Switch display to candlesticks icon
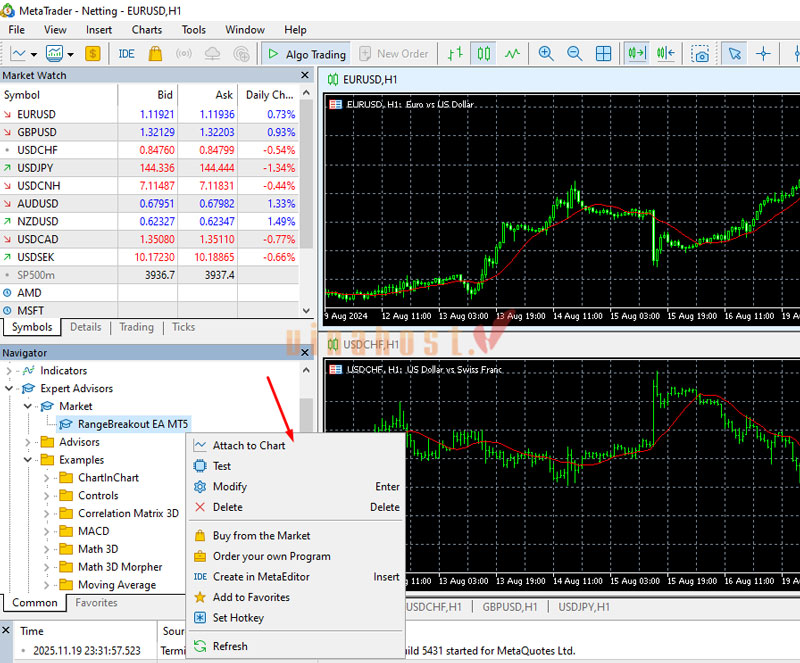The height and width of the screenshot is (663, 800). pos(484,54)
